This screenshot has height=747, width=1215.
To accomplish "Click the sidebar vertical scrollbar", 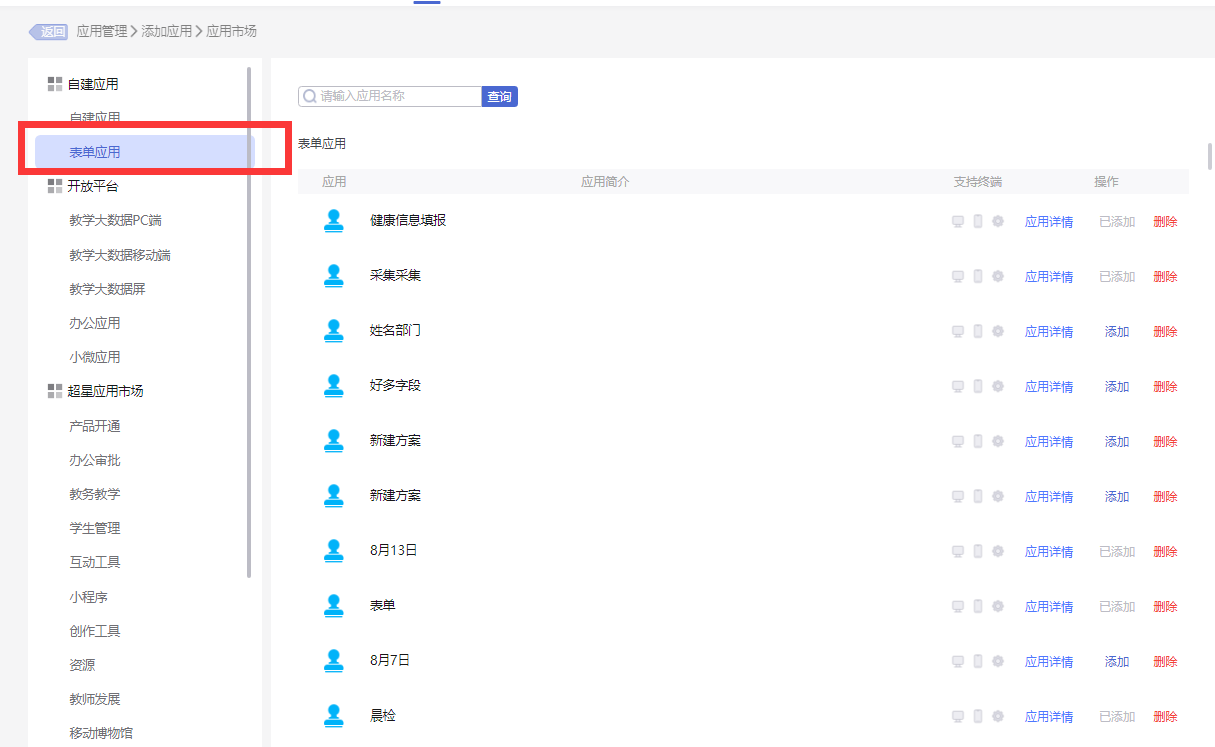I will click(249, 321).
